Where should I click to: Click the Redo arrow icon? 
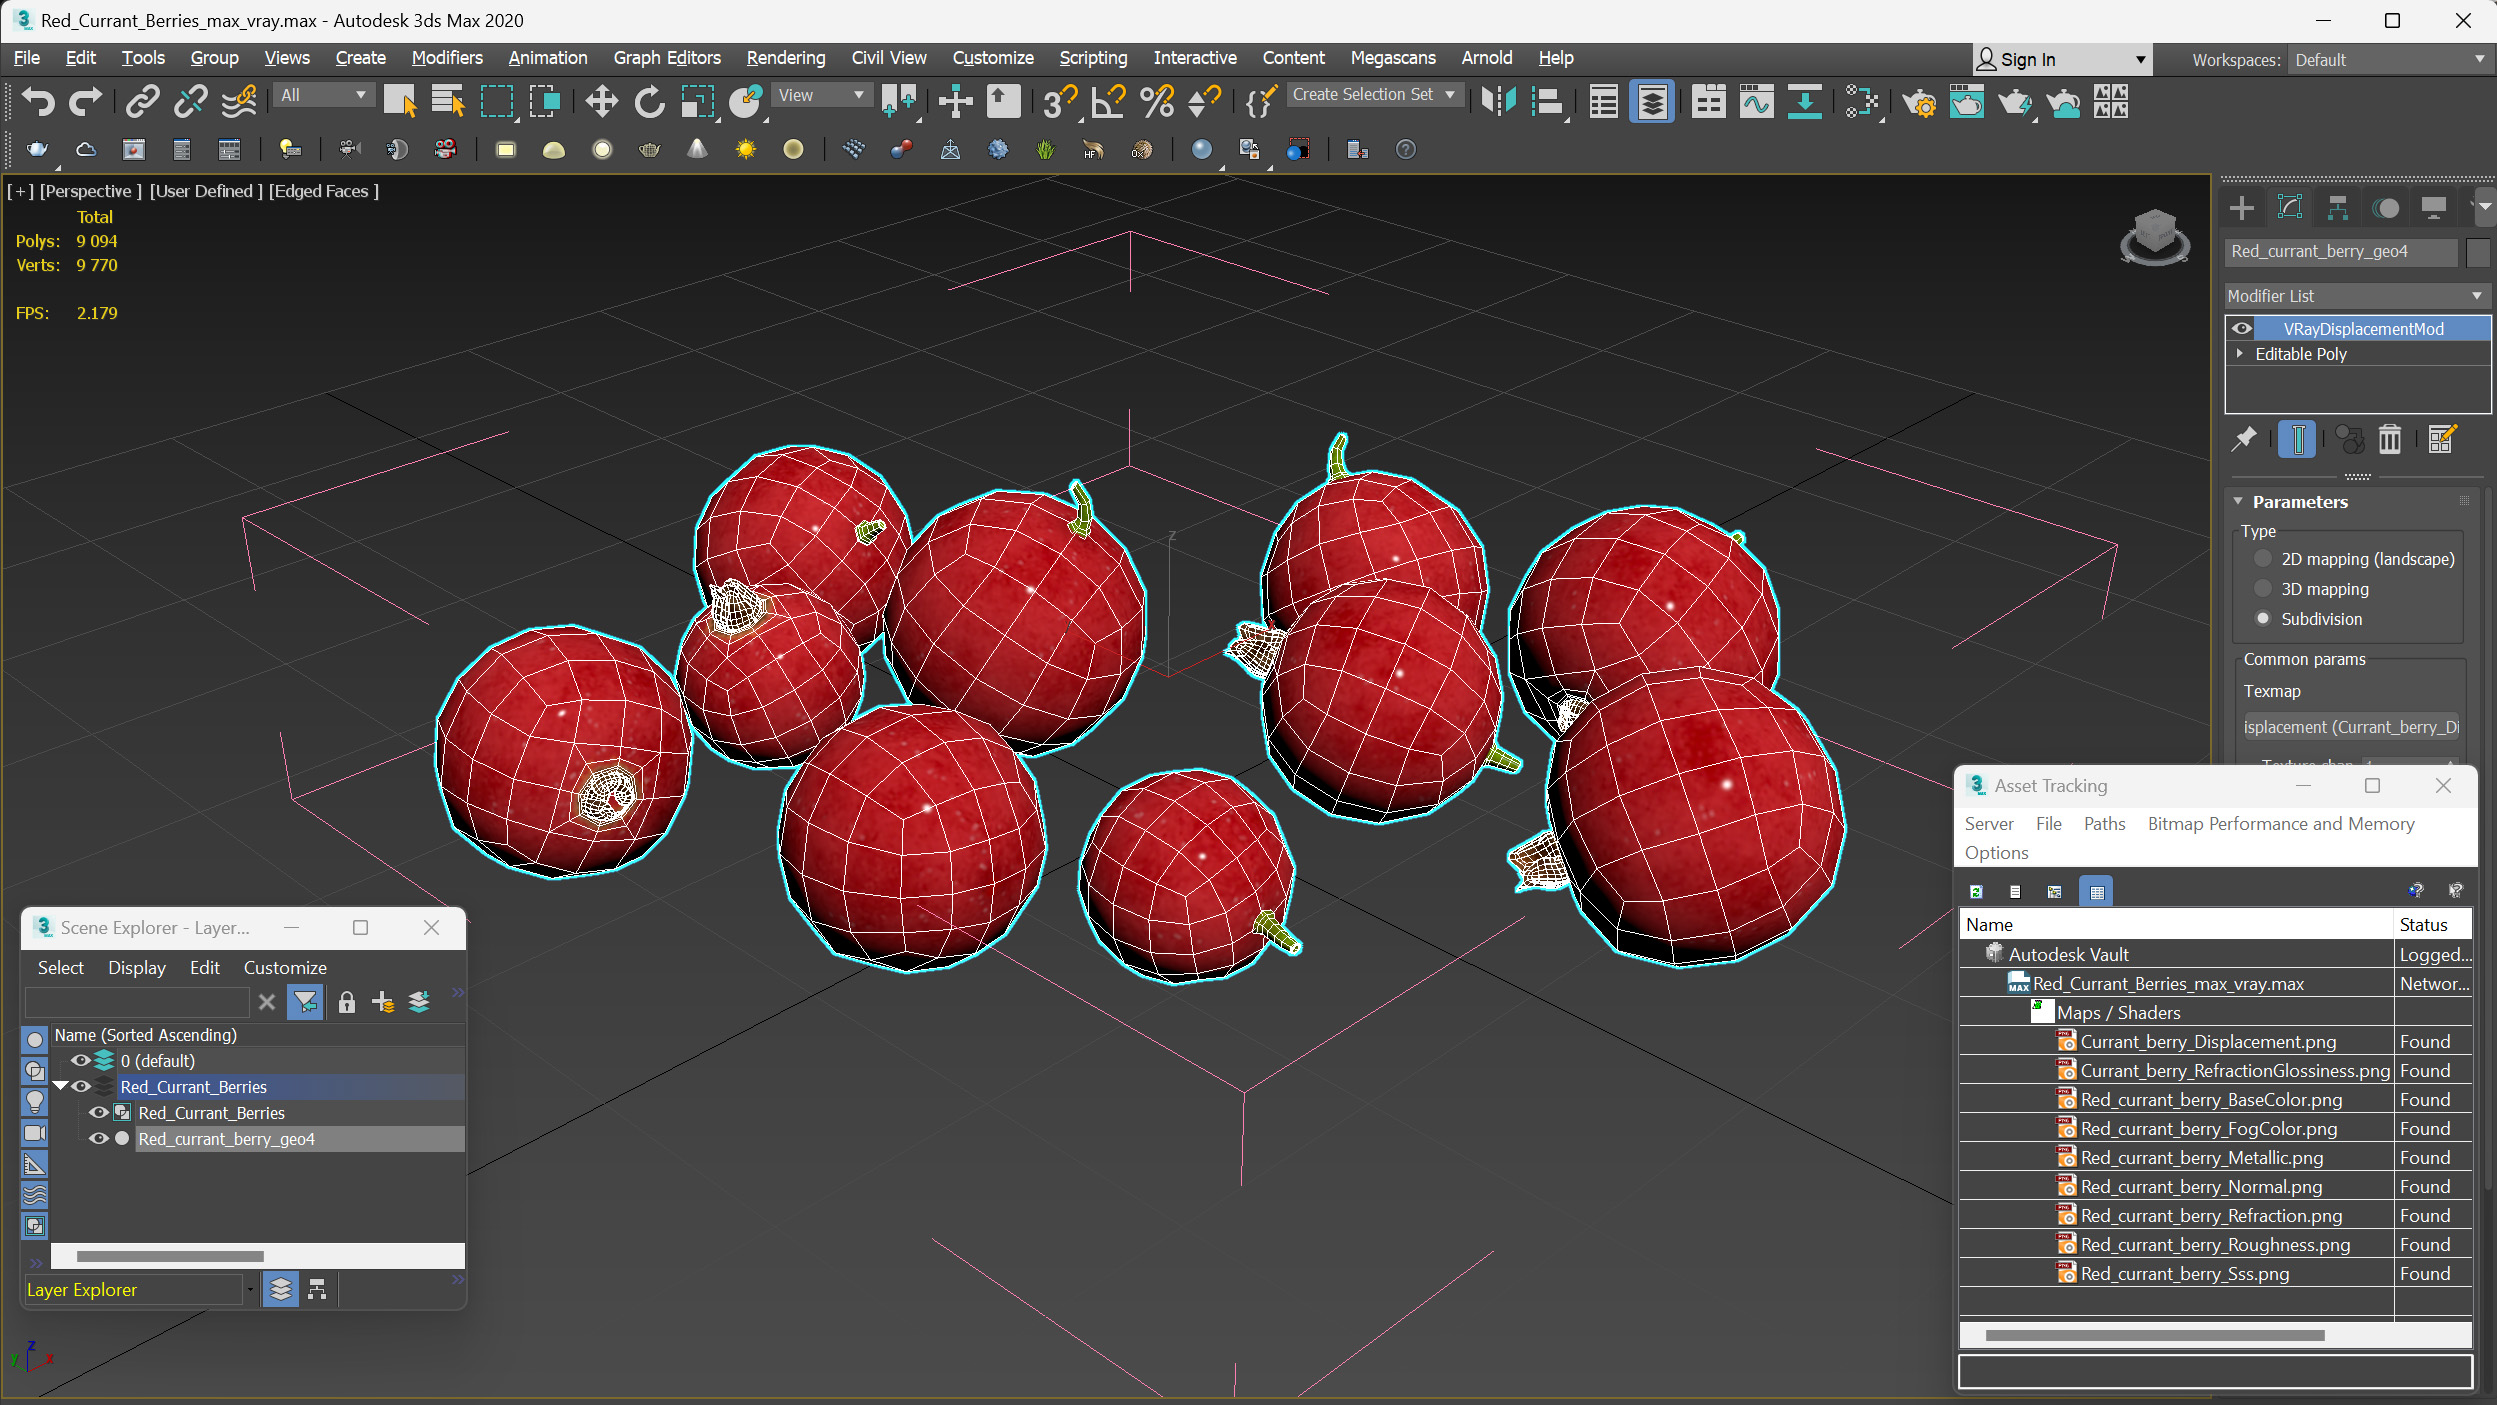pyautogui.click(x=85, y=101)
